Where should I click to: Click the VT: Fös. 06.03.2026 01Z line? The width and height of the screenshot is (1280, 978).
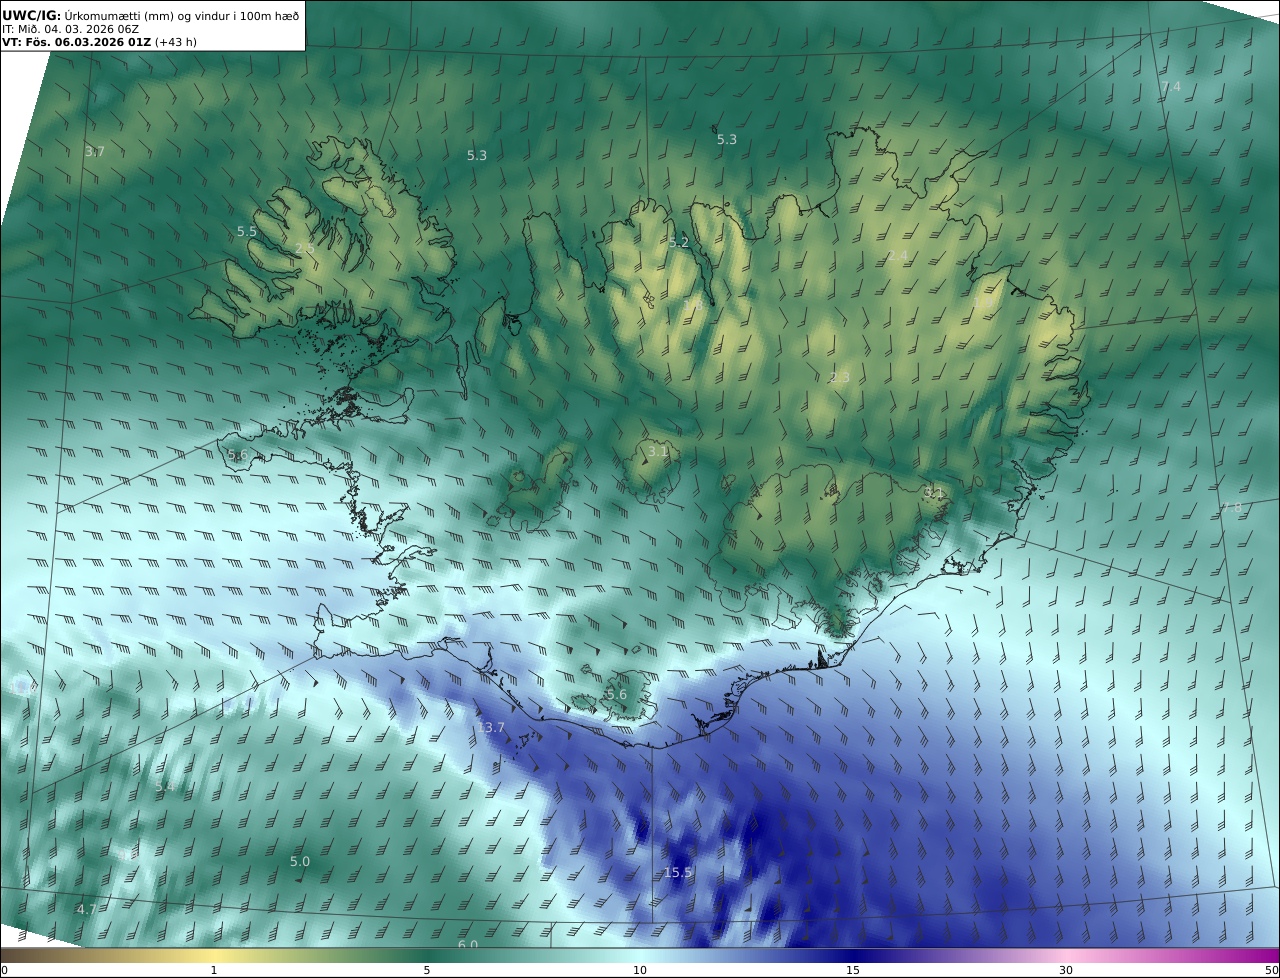(x=99, y=42)
